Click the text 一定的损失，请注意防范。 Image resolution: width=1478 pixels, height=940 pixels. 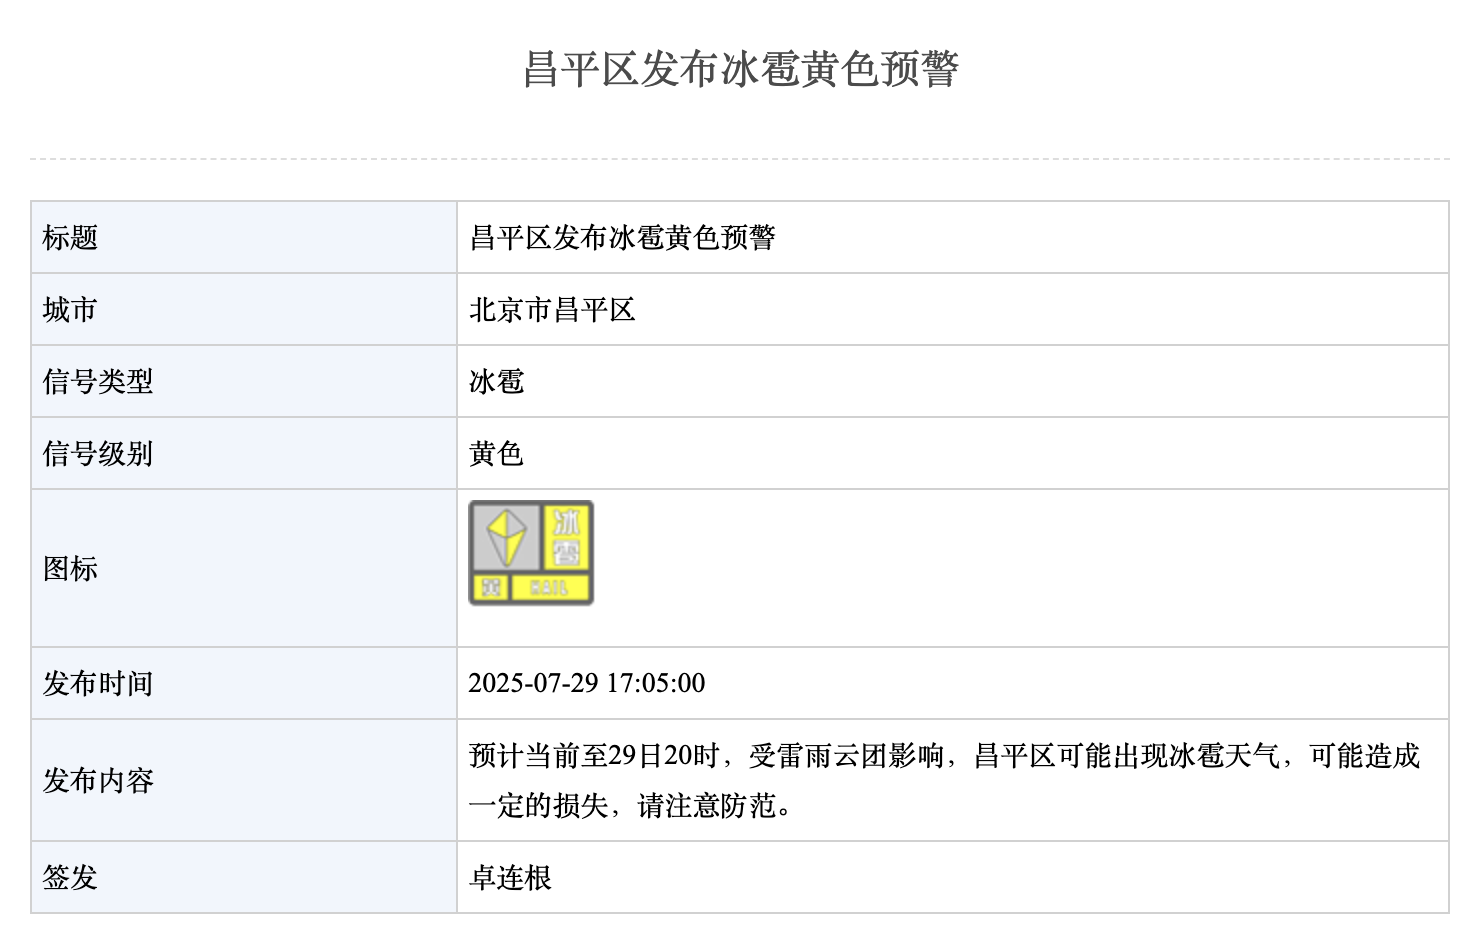coord(630,806)
